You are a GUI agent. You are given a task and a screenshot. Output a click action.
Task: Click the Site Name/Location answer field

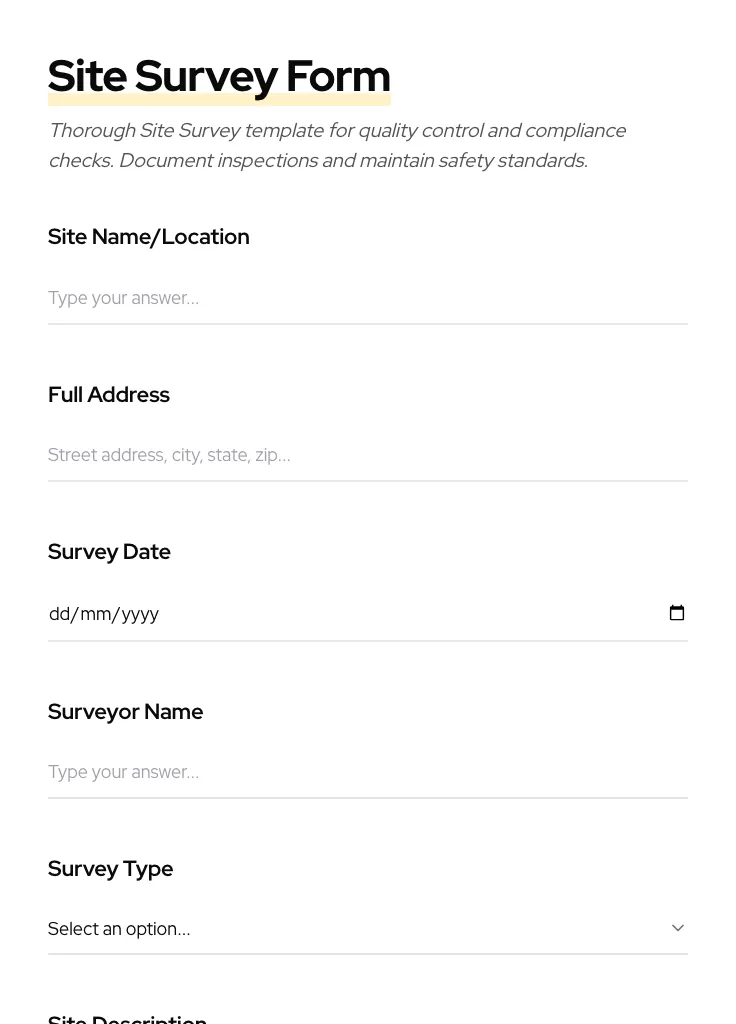(x=367, y=298)
